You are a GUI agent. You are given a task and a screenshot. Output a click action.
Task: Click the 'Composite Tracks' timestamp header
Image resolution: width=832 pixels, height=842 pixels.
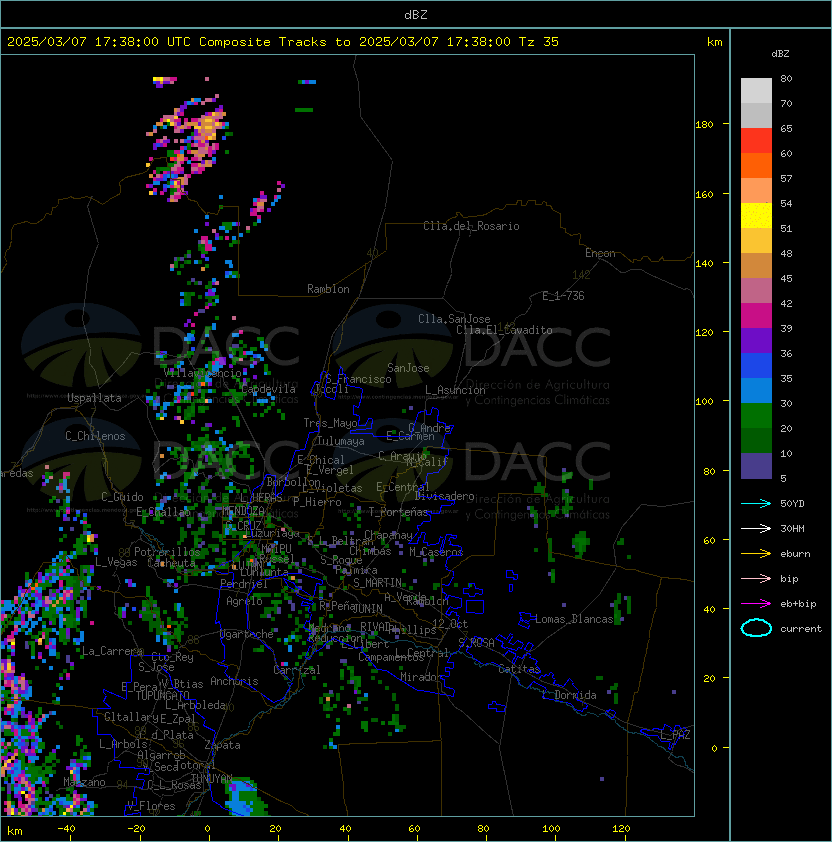283,42
